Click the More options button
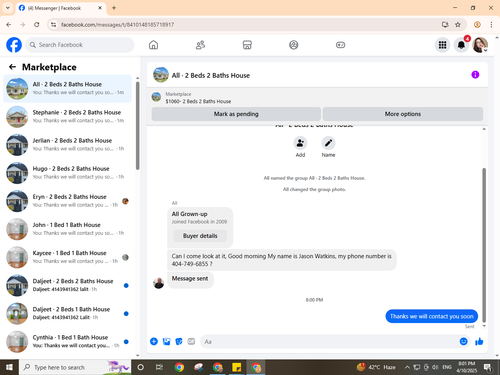The width and height of the screenshot is (500, 375). coord(403,114)
